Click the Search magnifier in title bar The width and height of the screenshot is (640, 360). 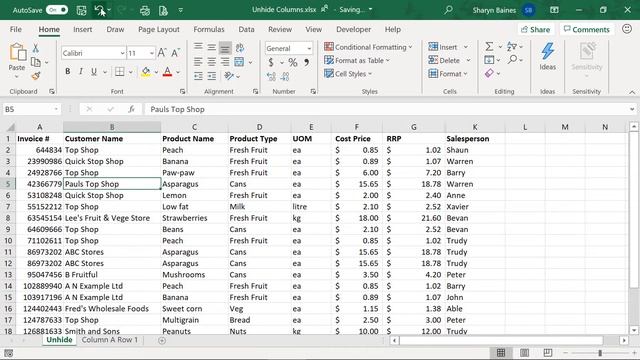(x=448, y=10)
